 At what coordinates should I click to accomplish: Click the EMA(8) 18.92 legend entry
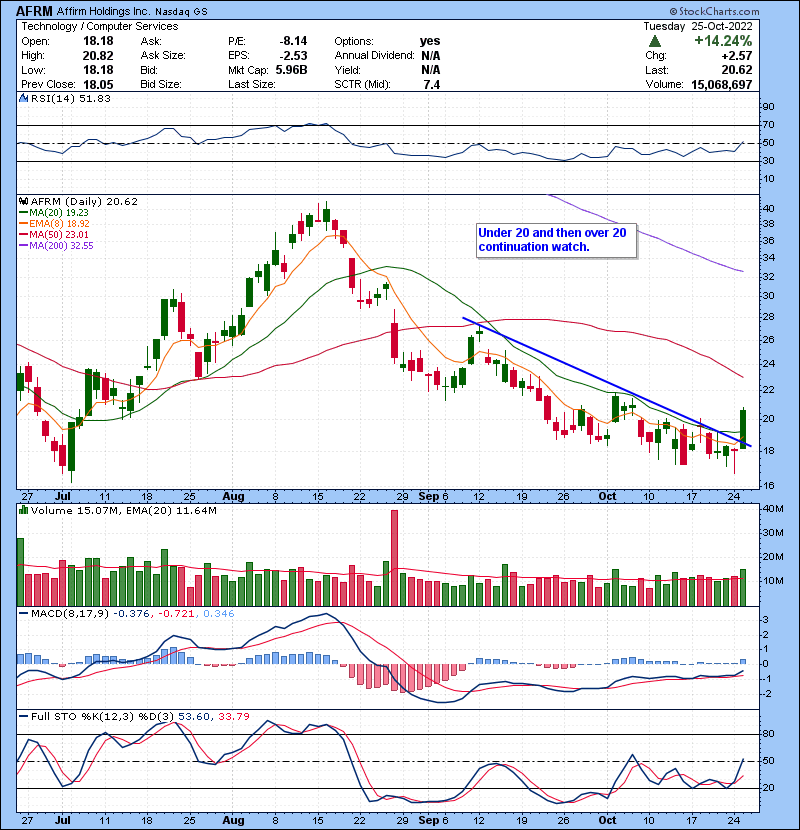coord(55,224)
